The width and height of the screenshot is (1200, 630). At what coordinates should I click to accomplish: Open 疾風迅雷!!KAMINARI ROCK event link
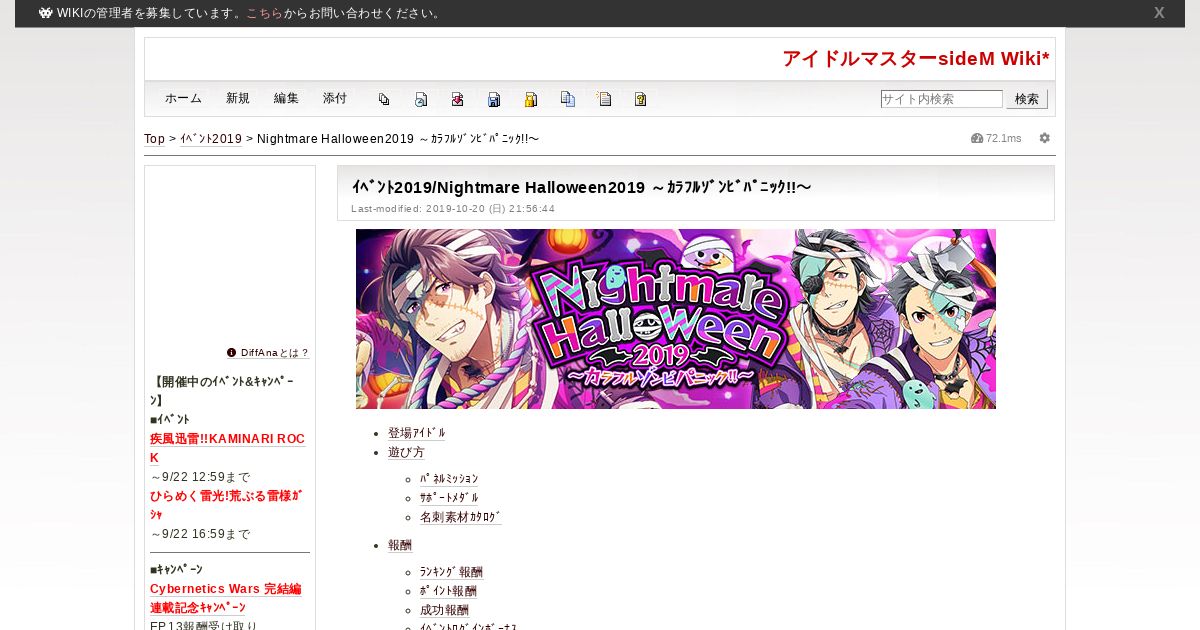228,448
